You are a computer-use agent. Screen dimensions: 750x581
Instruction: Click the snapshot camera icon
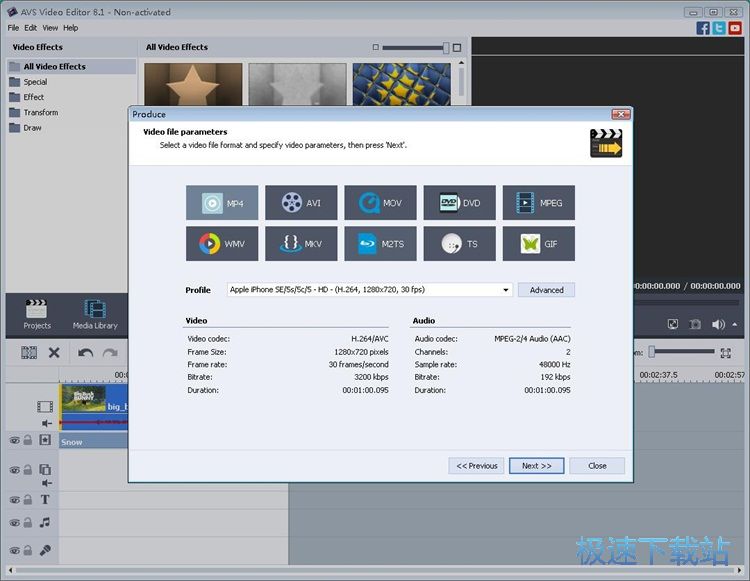tap(695, 324)
